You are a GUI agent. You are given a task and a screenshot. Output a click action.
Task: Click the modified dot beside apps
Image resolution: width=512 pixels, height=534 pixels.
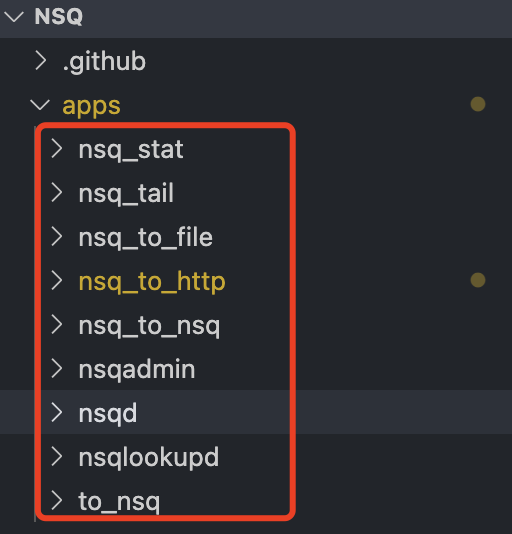click(478, 104)
